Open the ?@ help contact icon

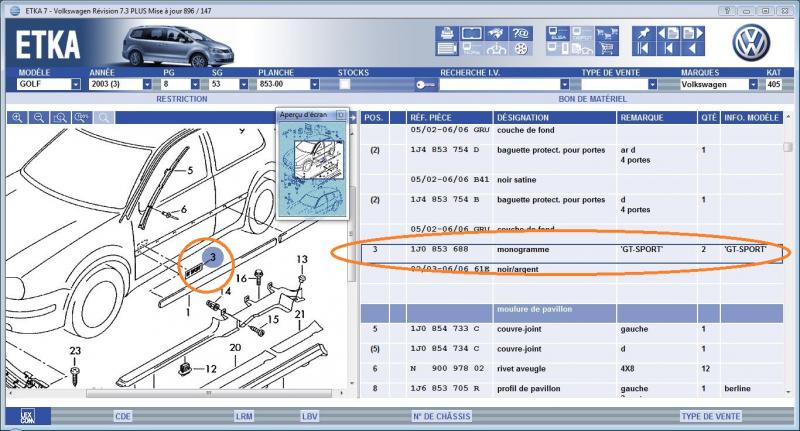pos(520,33)
